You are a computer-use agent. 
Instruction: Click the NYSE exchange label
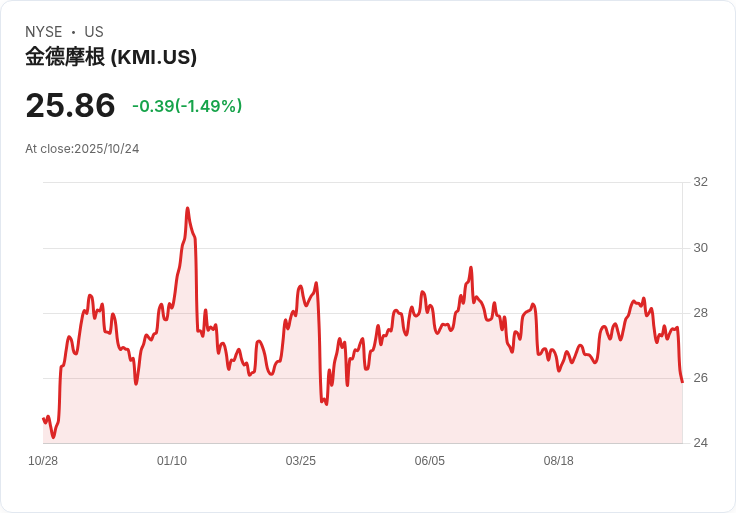tap(44, 32)
